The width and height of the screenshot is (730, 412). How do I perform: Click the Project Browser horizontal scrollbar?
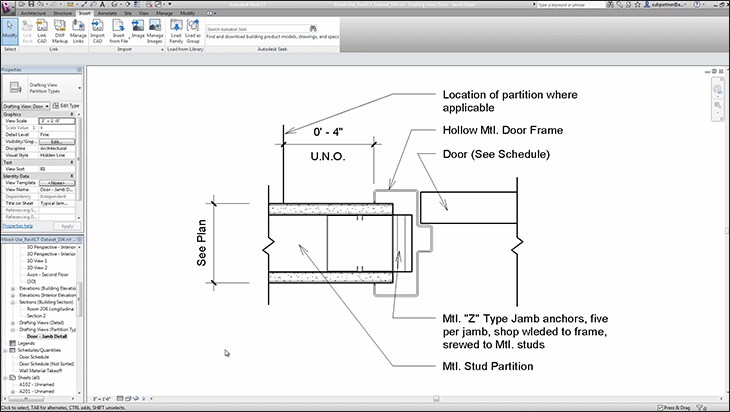click(40, 399)
